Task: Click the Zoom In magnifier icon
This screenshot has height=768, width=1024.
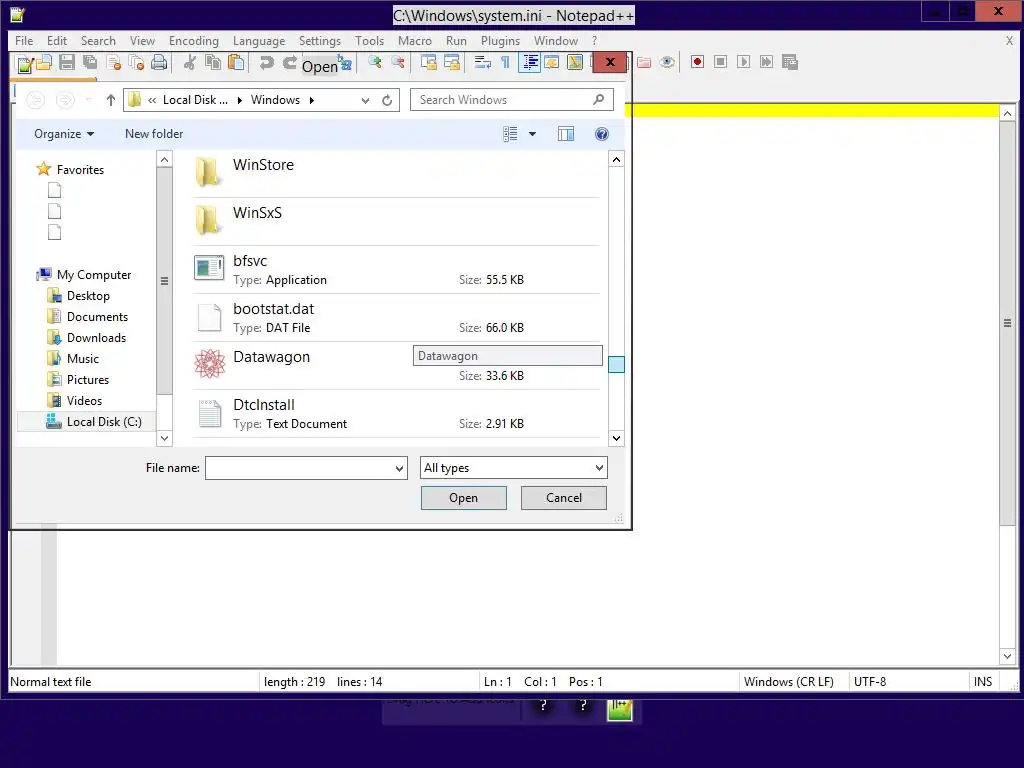Action: [x=375, y=62]
